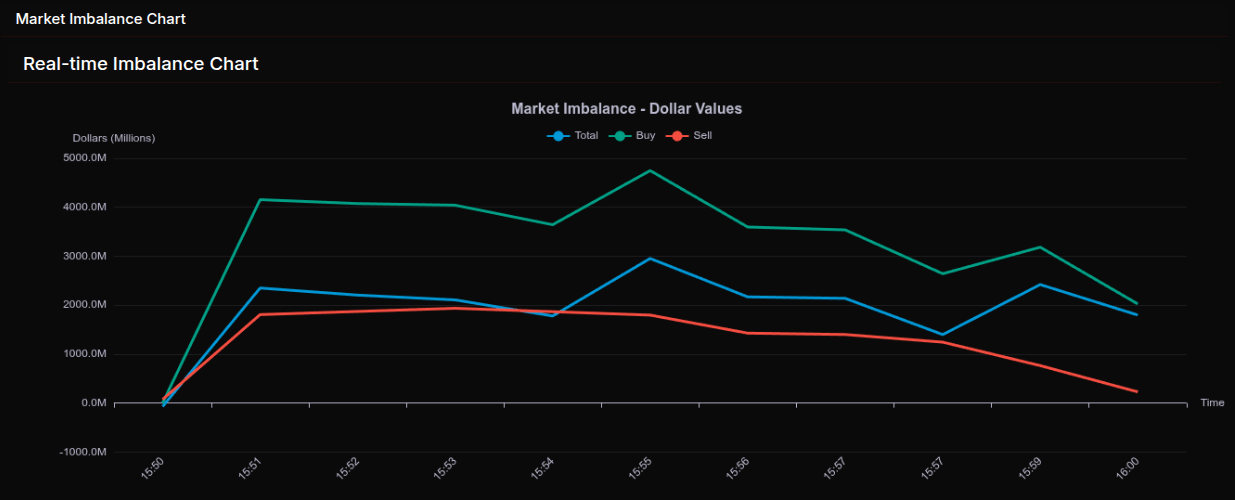Image resolution: width=1235 pixels, height=500 pixels.
Task: Select the Buy line peak at 15:55
Action: click(650, 171)
